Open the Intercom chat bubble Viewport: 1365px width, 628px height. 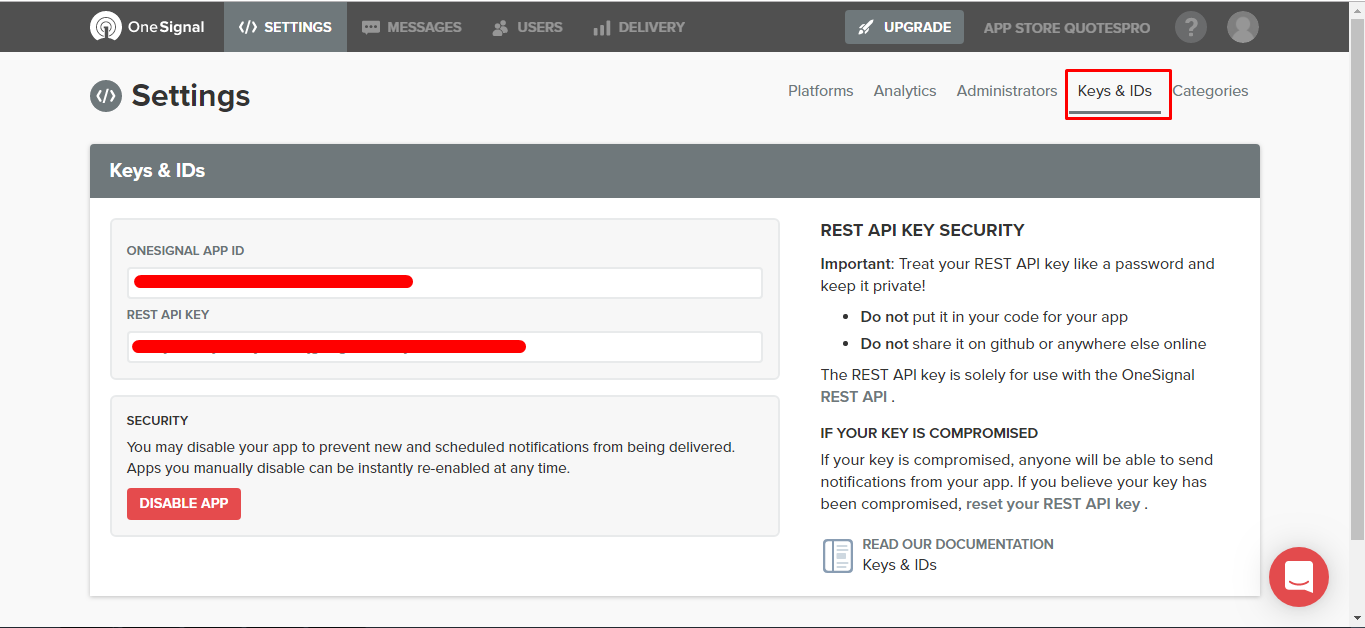click(x=1298, y=577)
